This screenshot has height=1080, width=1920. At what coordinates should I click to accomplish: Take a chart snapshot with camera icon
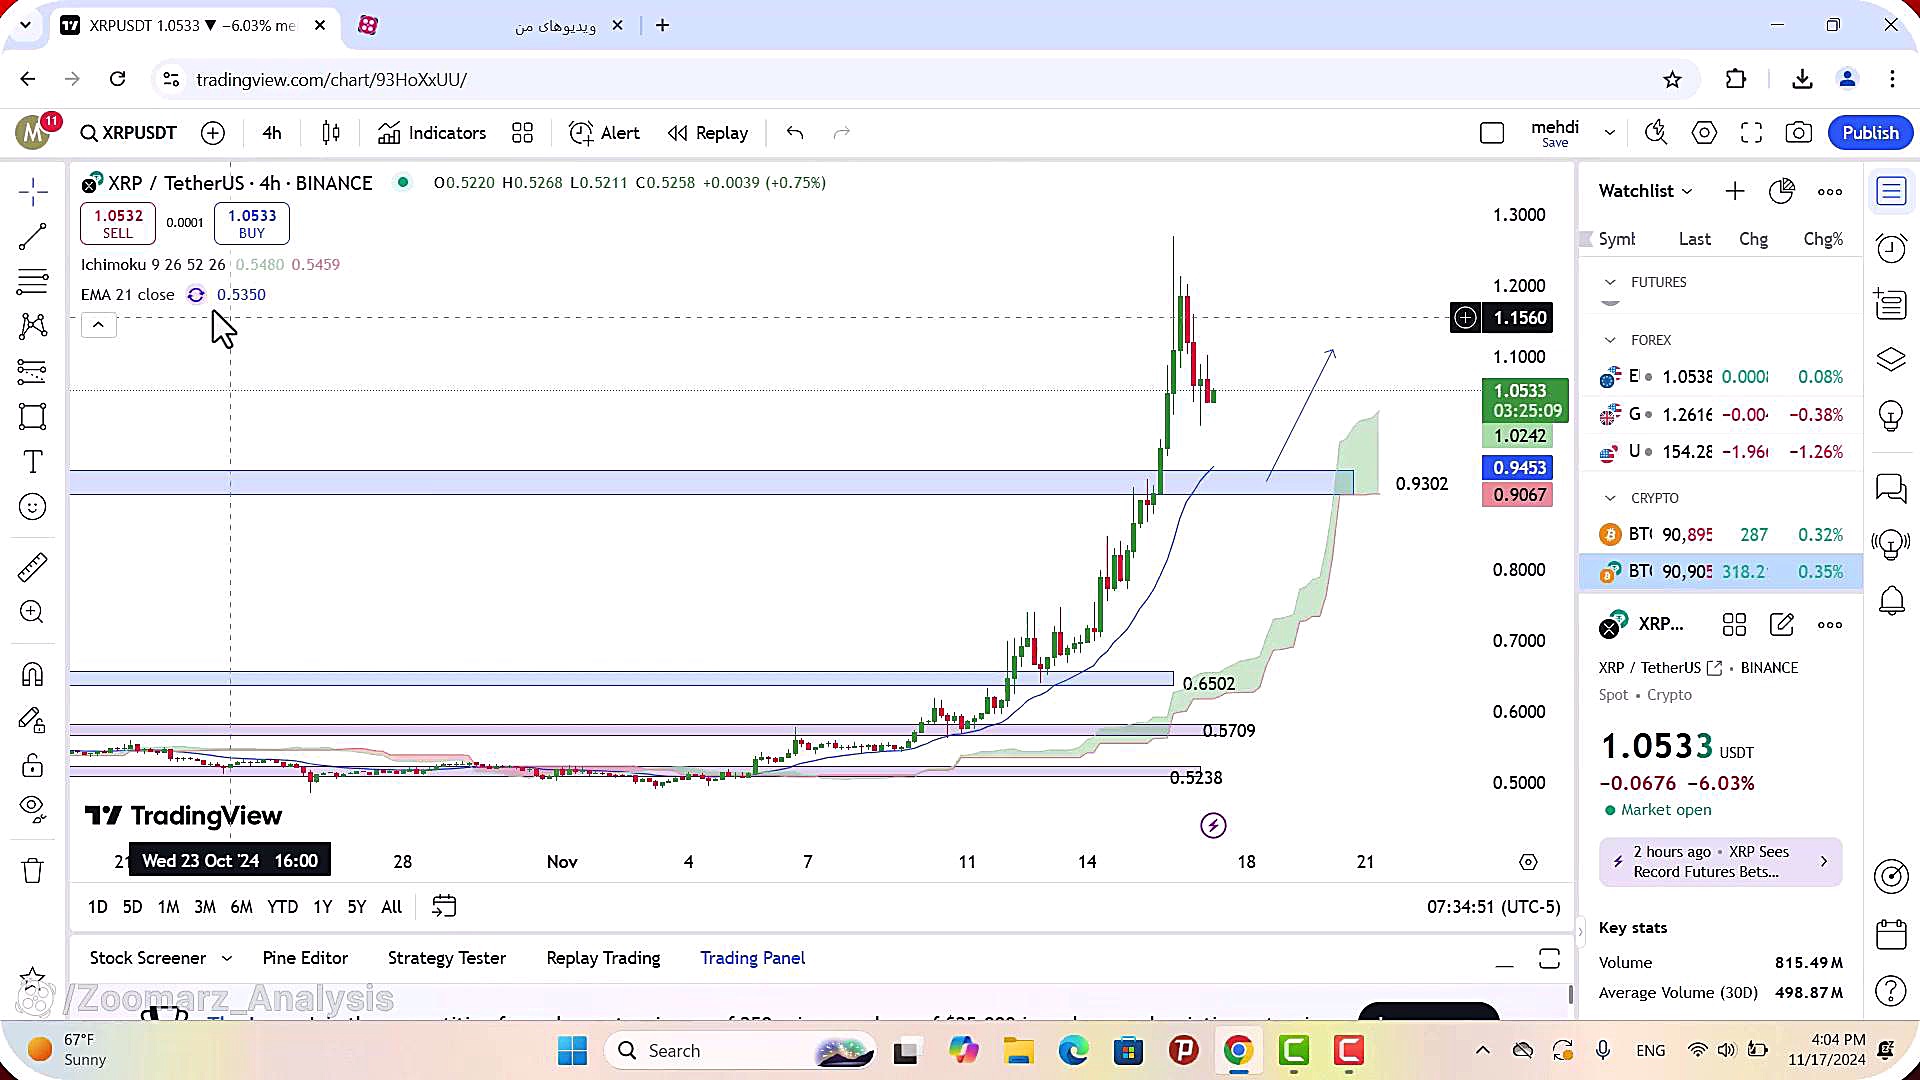click(1799, 133)
